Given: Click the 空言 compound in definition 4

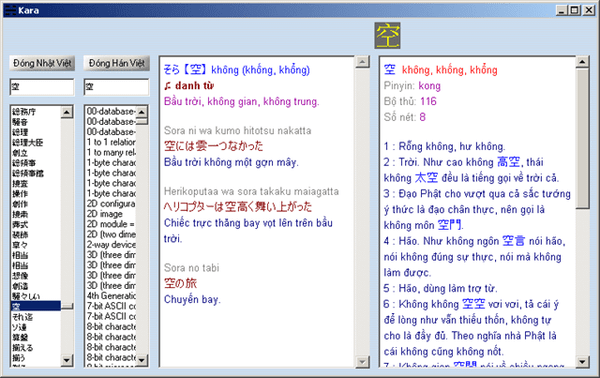Looking at the screenshot, I should 514,241.
